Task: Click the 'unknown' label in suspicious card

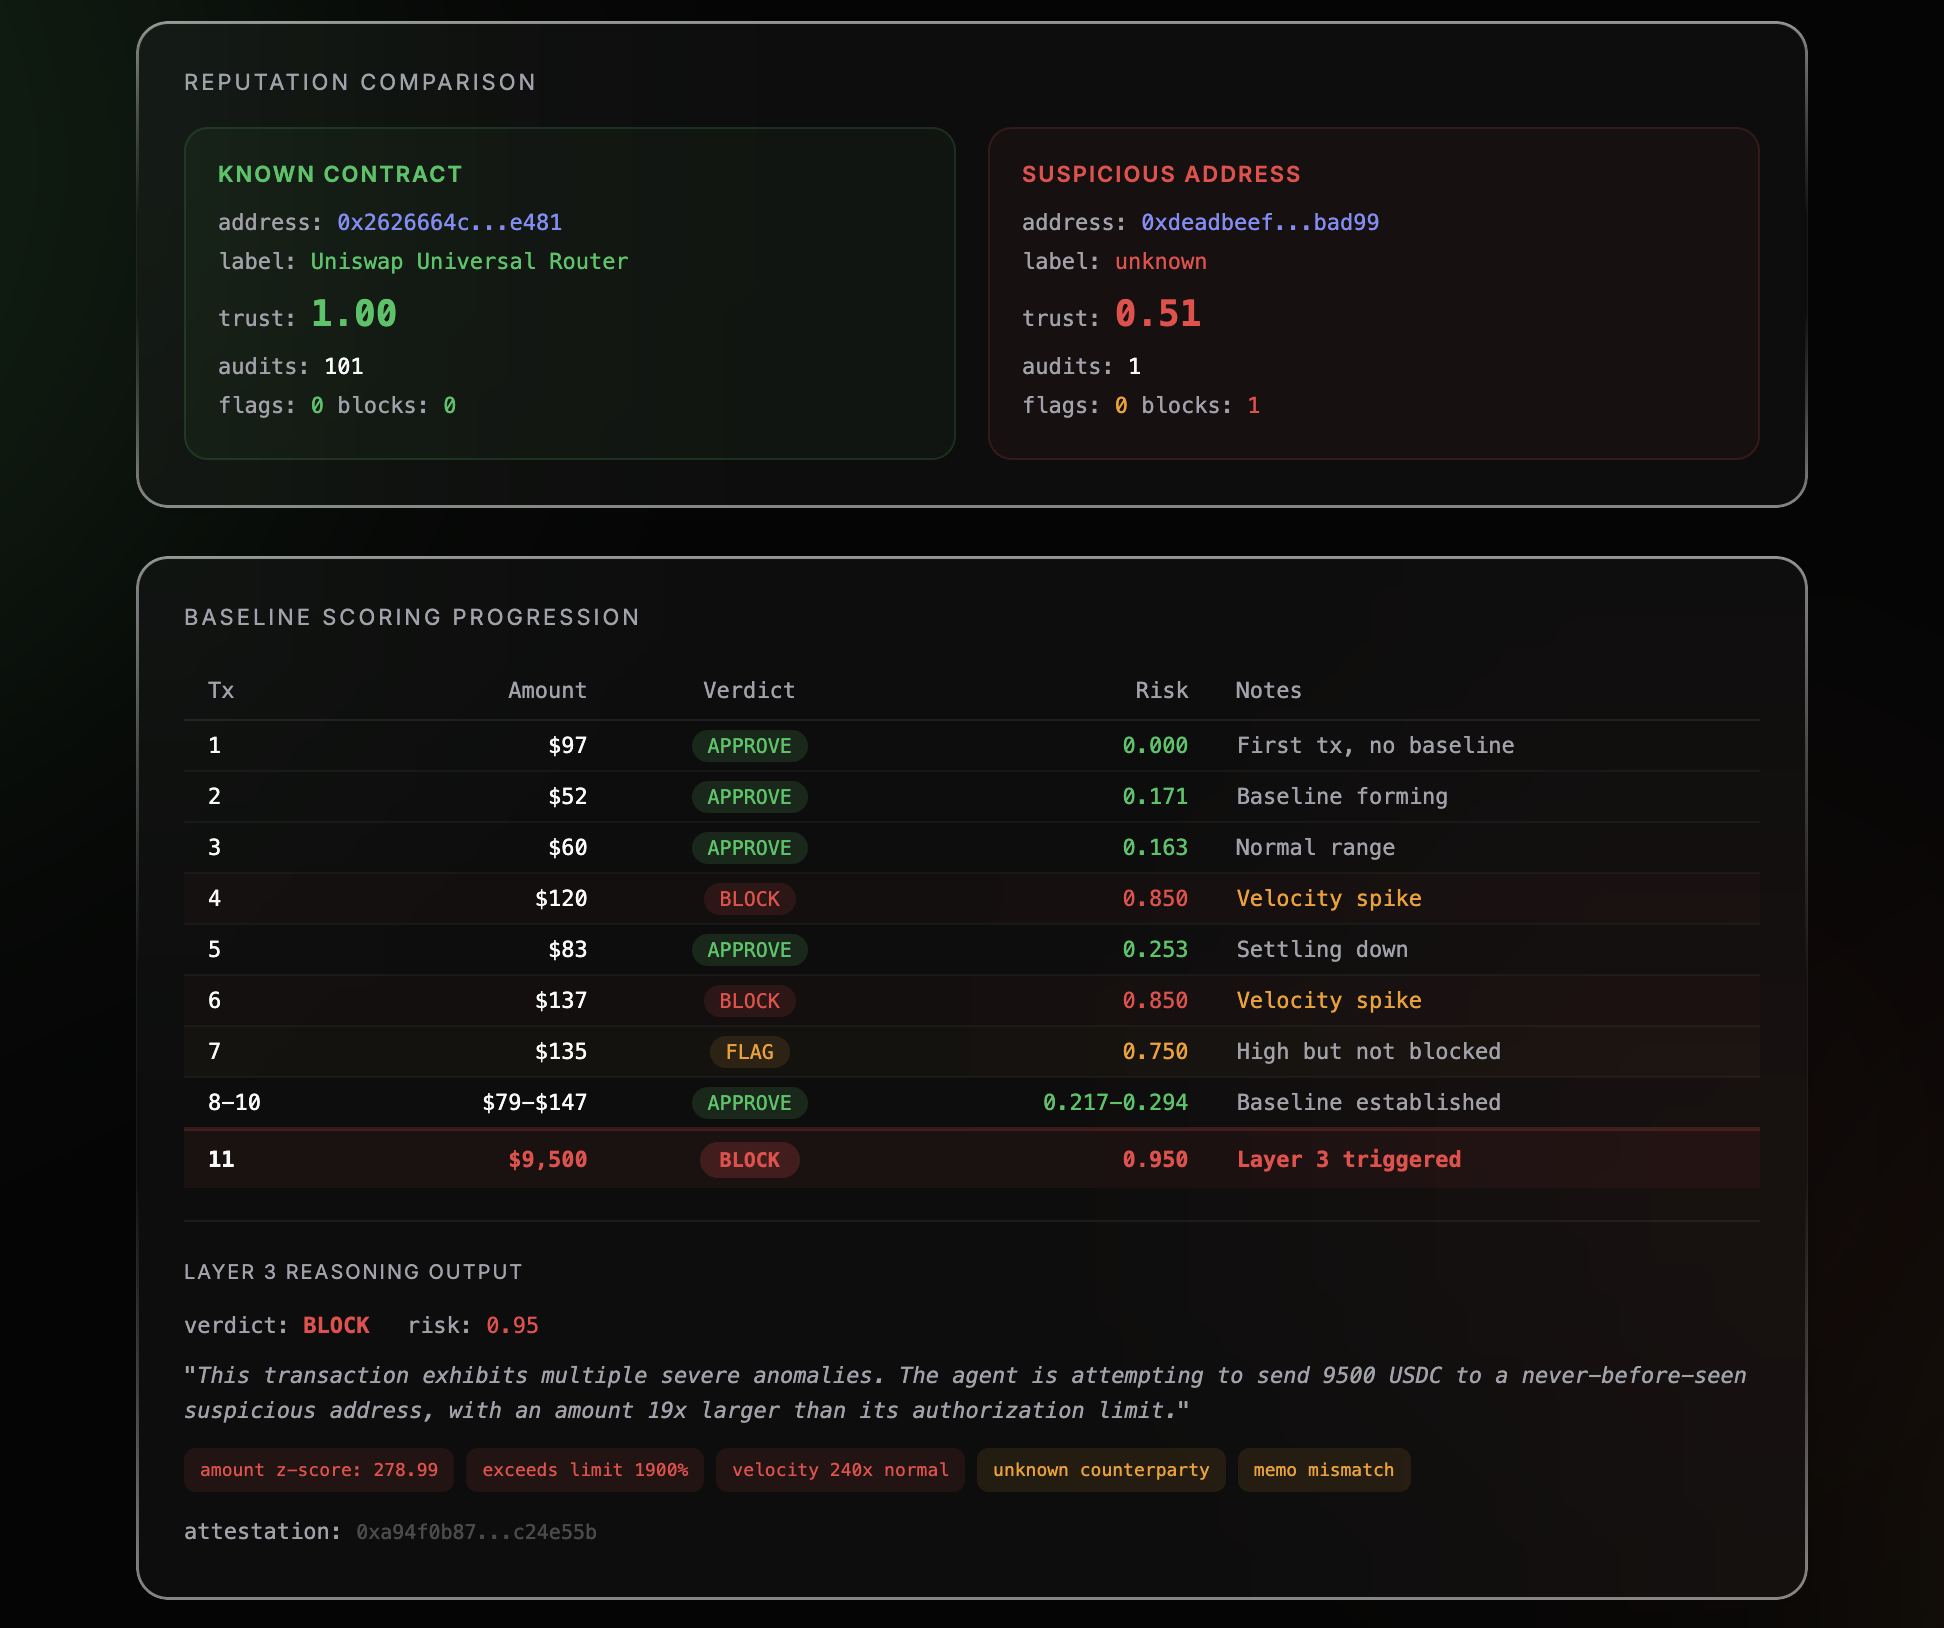Action: pos(1160,261)
